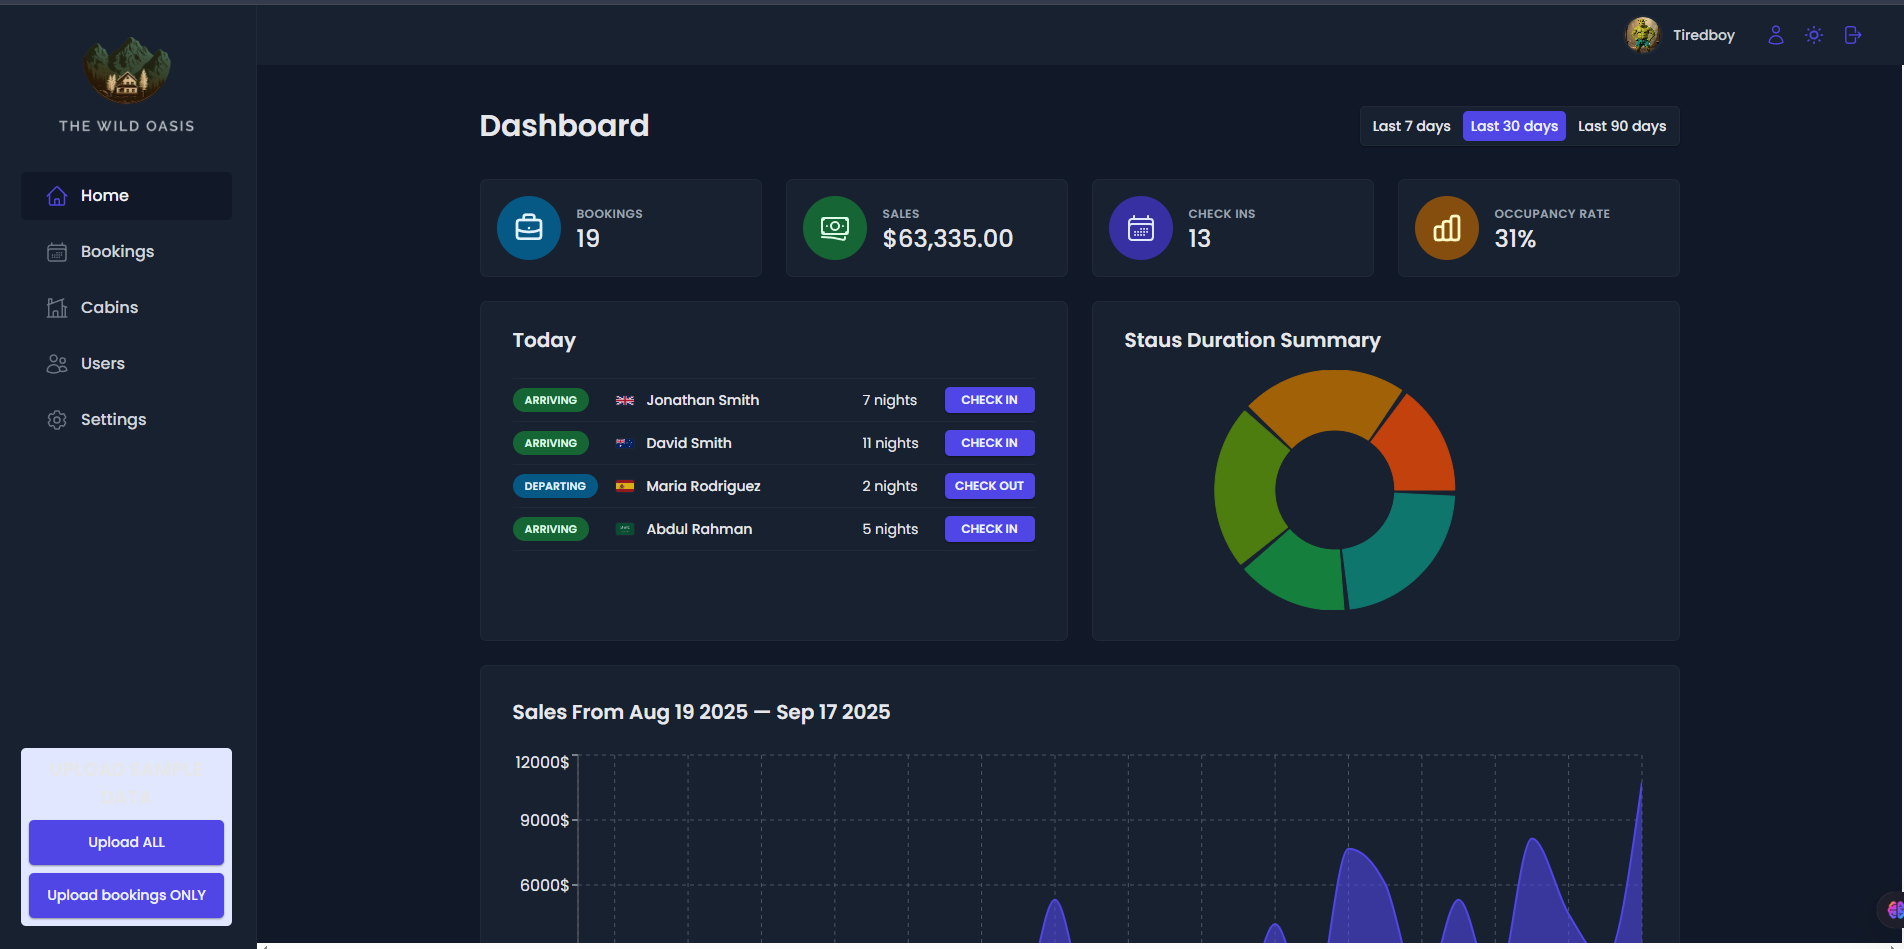Click the check-ins calendar icon
The image size is (1904, 949).
[x=1141, y=228]
